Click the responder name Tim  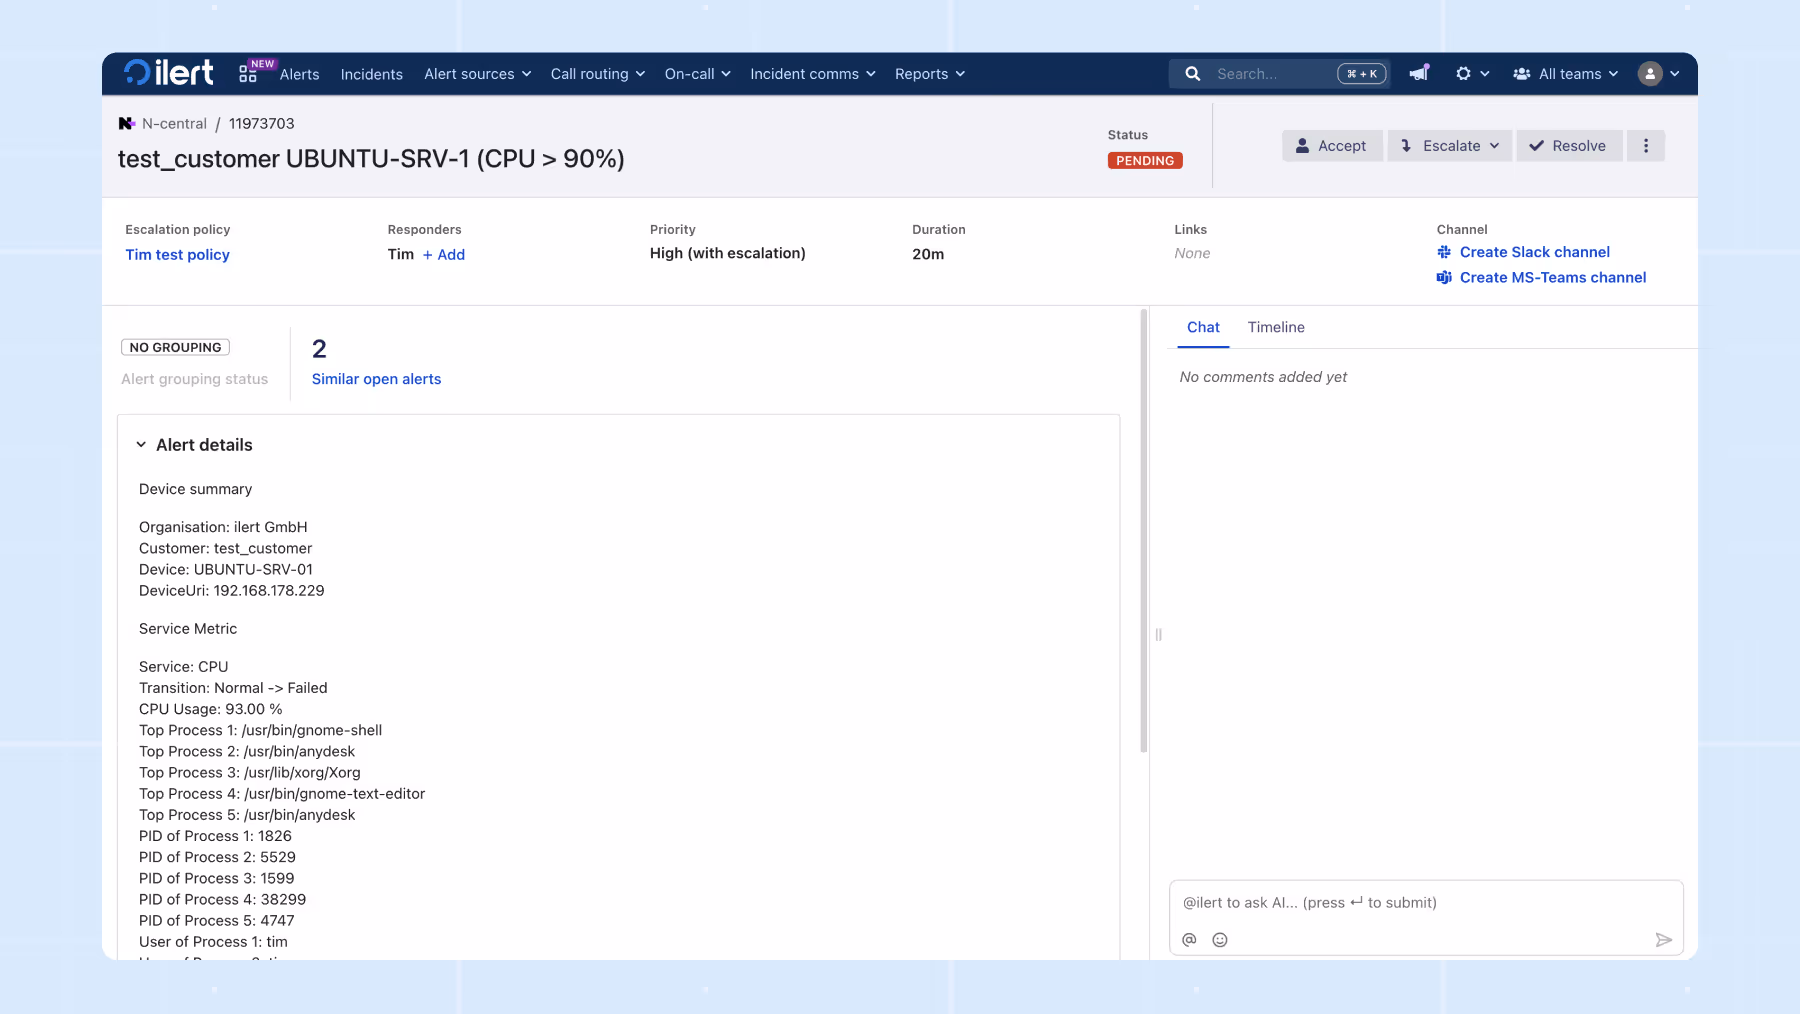pos(401,254)
